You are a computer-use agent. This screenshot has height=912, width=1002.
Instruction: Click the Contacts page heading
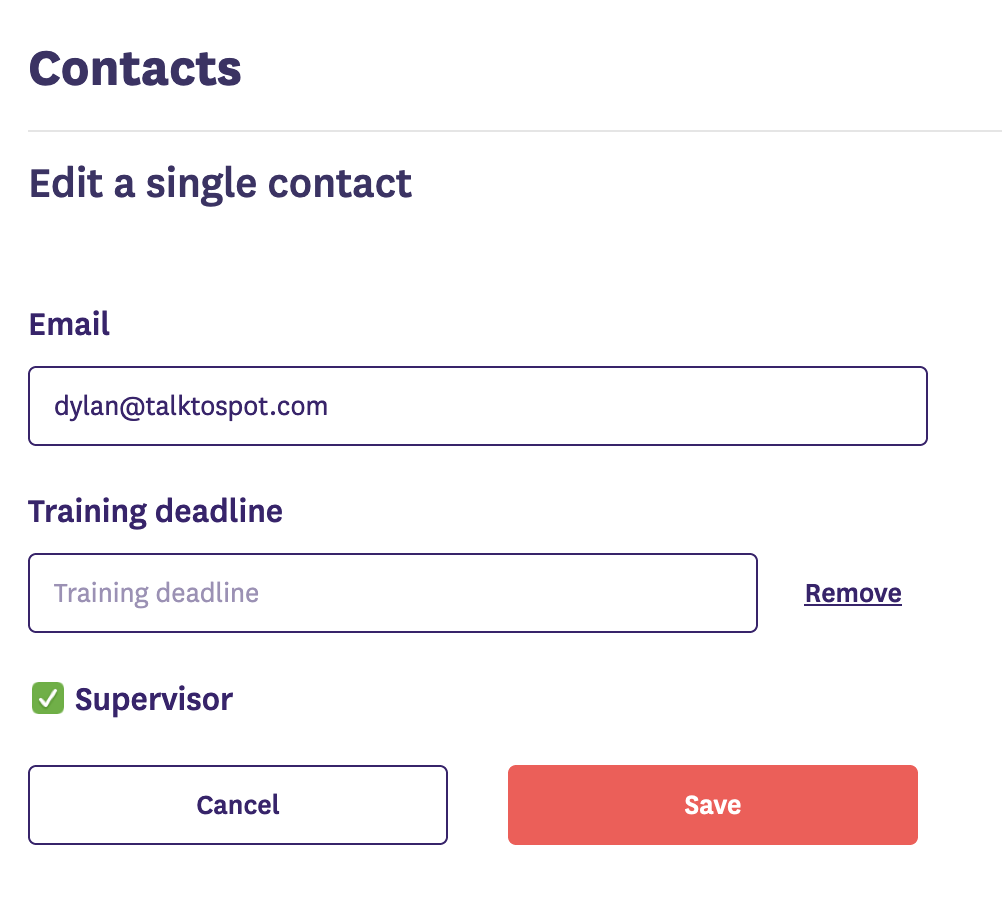135,69
